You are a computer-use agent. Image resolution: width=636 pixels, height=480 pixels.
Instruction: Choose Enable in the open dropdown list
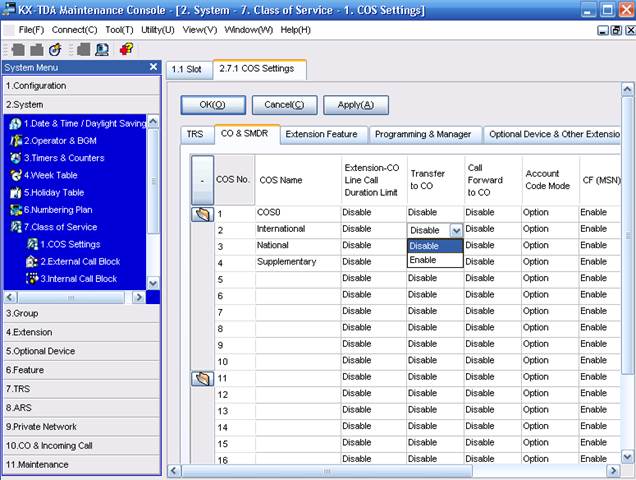click(435, 260)
